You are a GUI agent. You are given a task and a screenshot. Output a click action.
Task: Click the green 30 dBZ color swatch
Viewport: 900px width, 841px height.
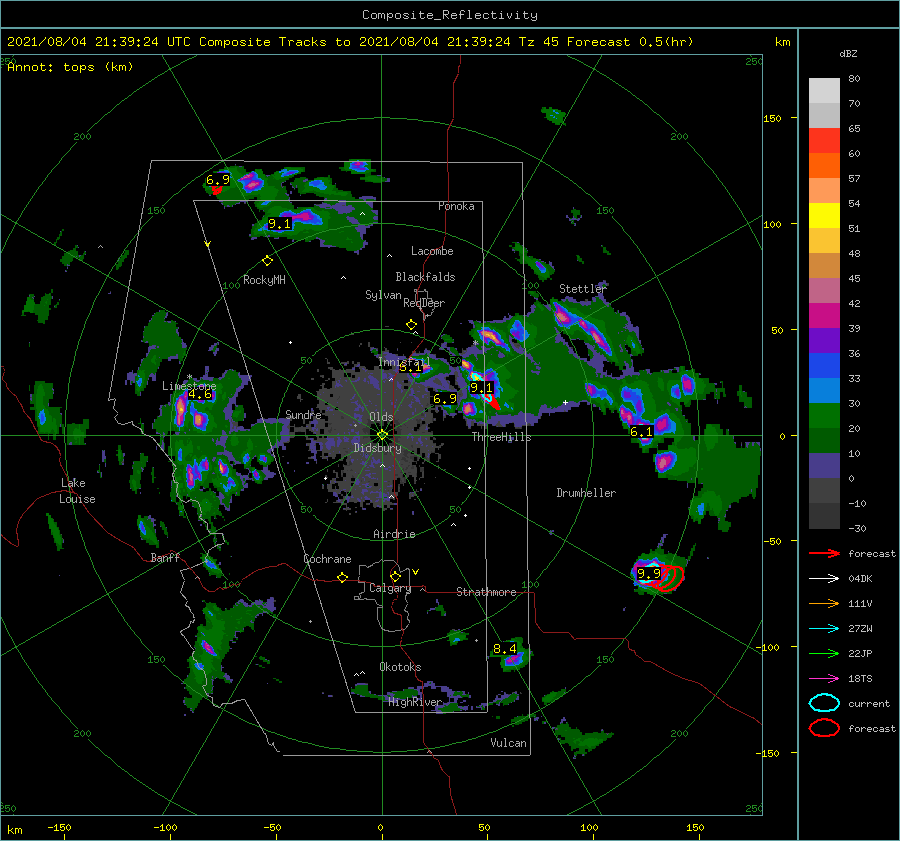point(824,416)
